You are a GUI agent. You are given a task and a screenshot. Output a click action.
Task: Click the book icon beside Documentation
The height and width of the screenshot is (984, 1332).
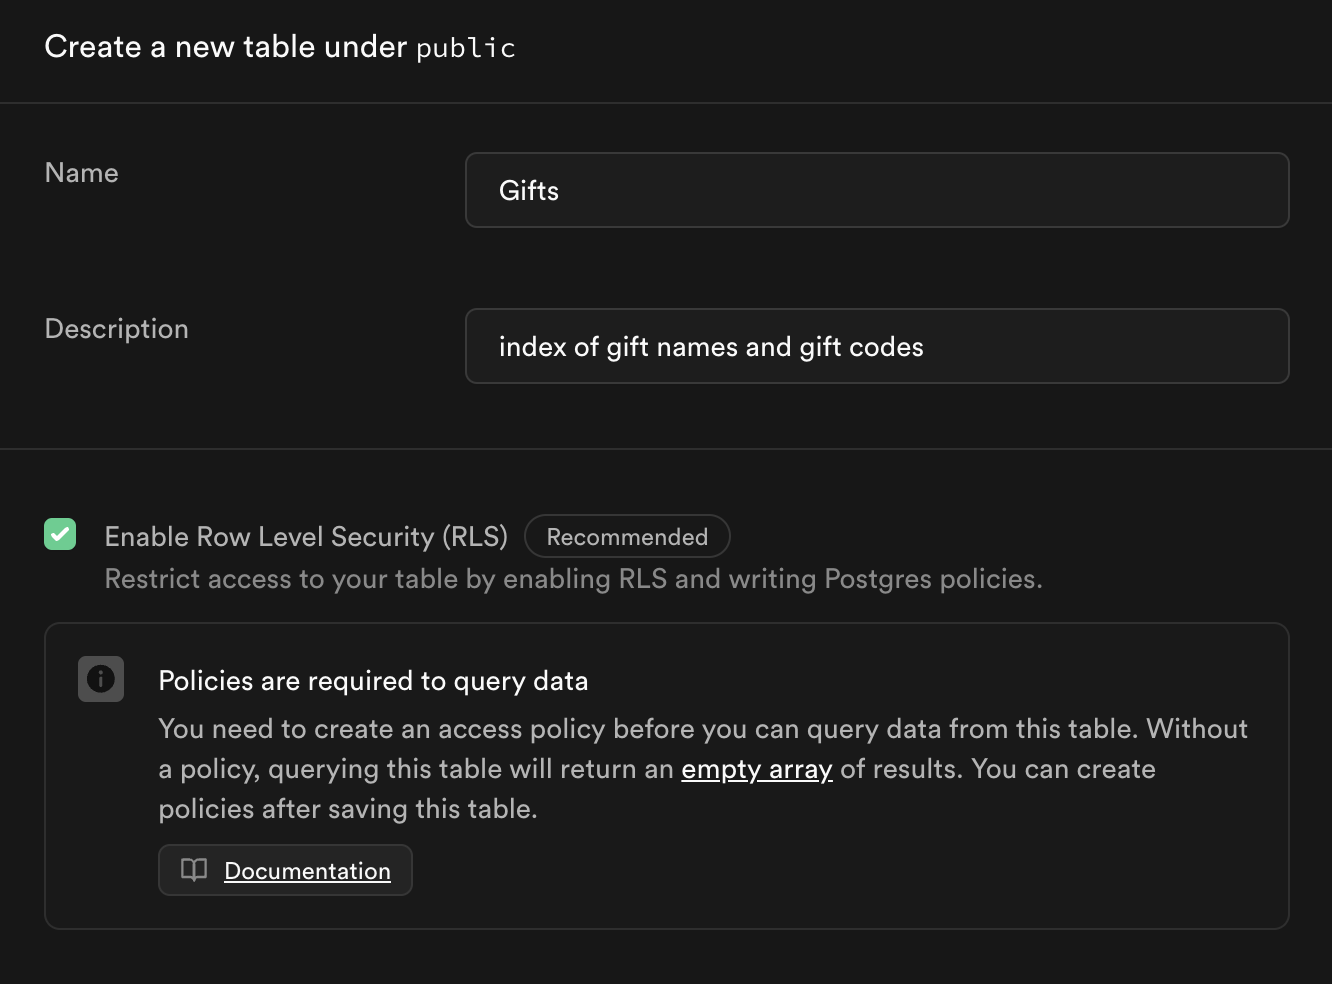click(194, 870)
